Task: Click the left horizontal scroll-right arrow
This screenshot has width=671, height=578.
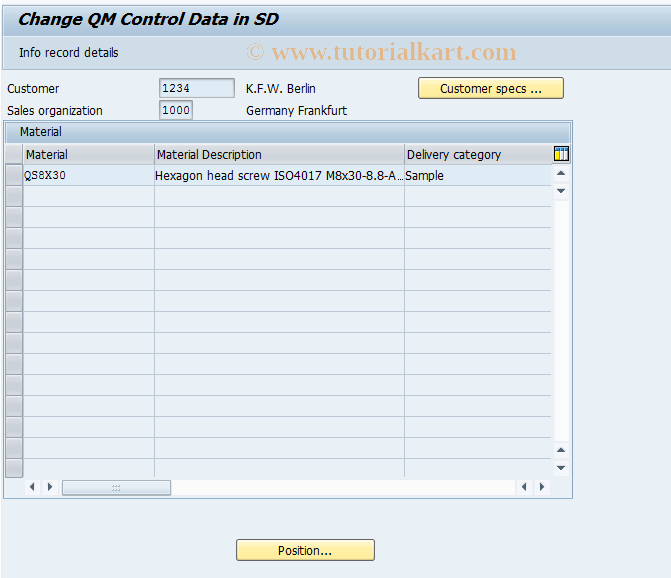Action: [x=50, y=487]
